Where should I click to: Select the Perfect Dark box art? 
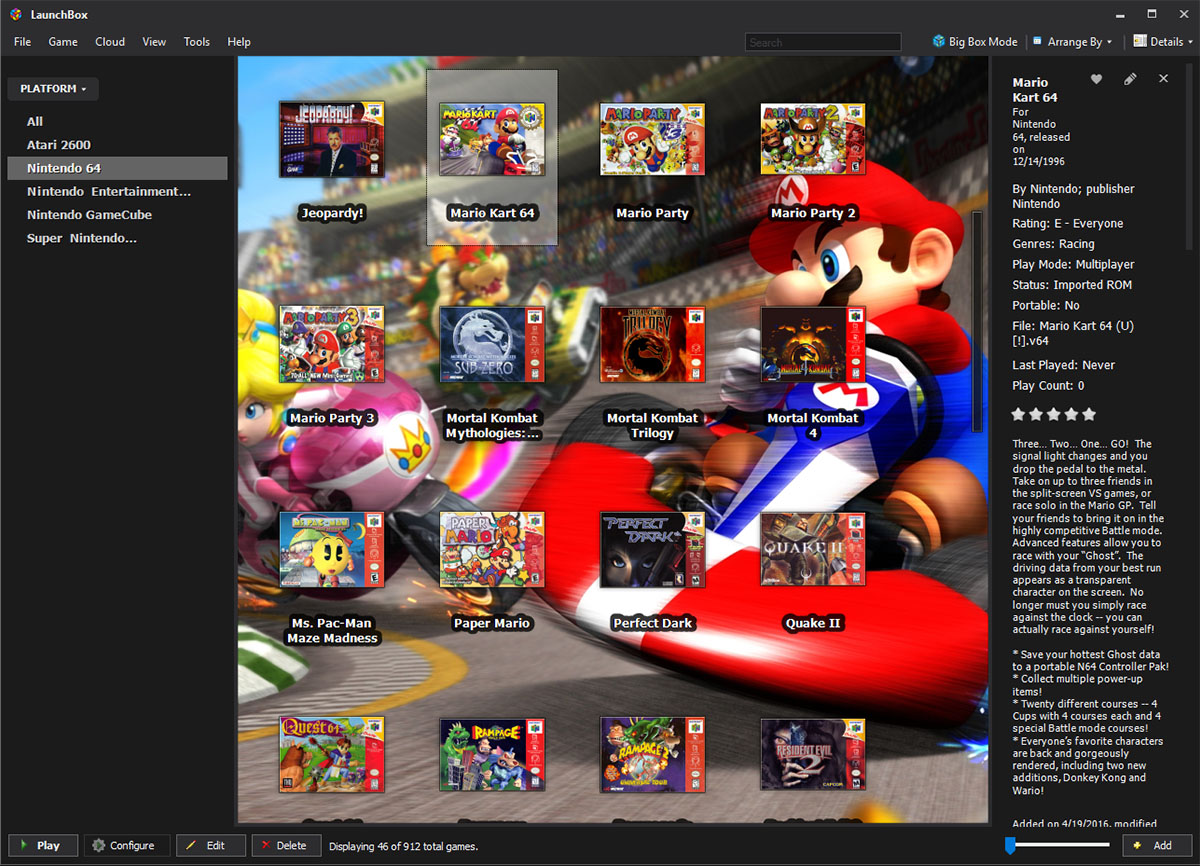click(x=652, y=550)
